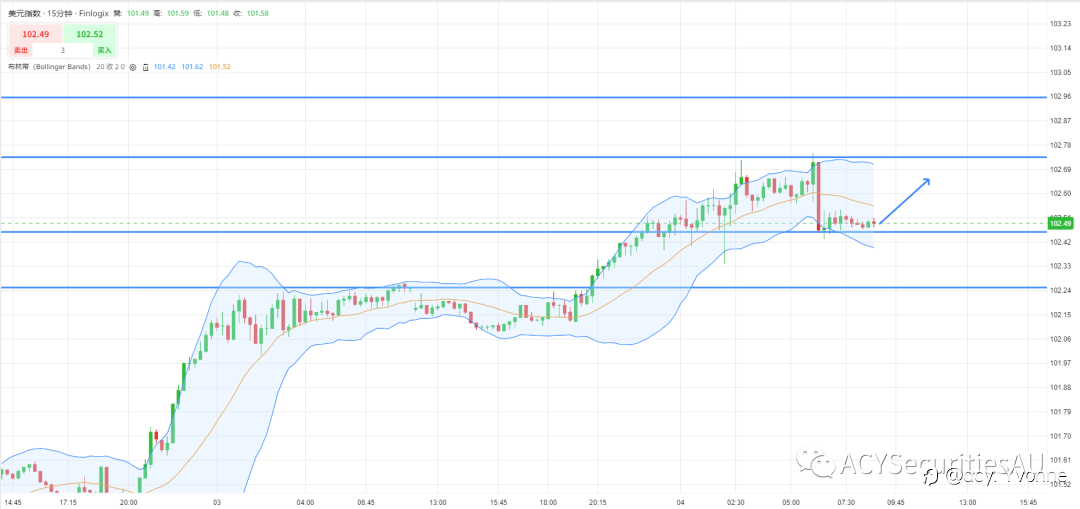Click time axis label 20:00
The height and width of the screenshot is (509, 1080).
pos(128,502)
